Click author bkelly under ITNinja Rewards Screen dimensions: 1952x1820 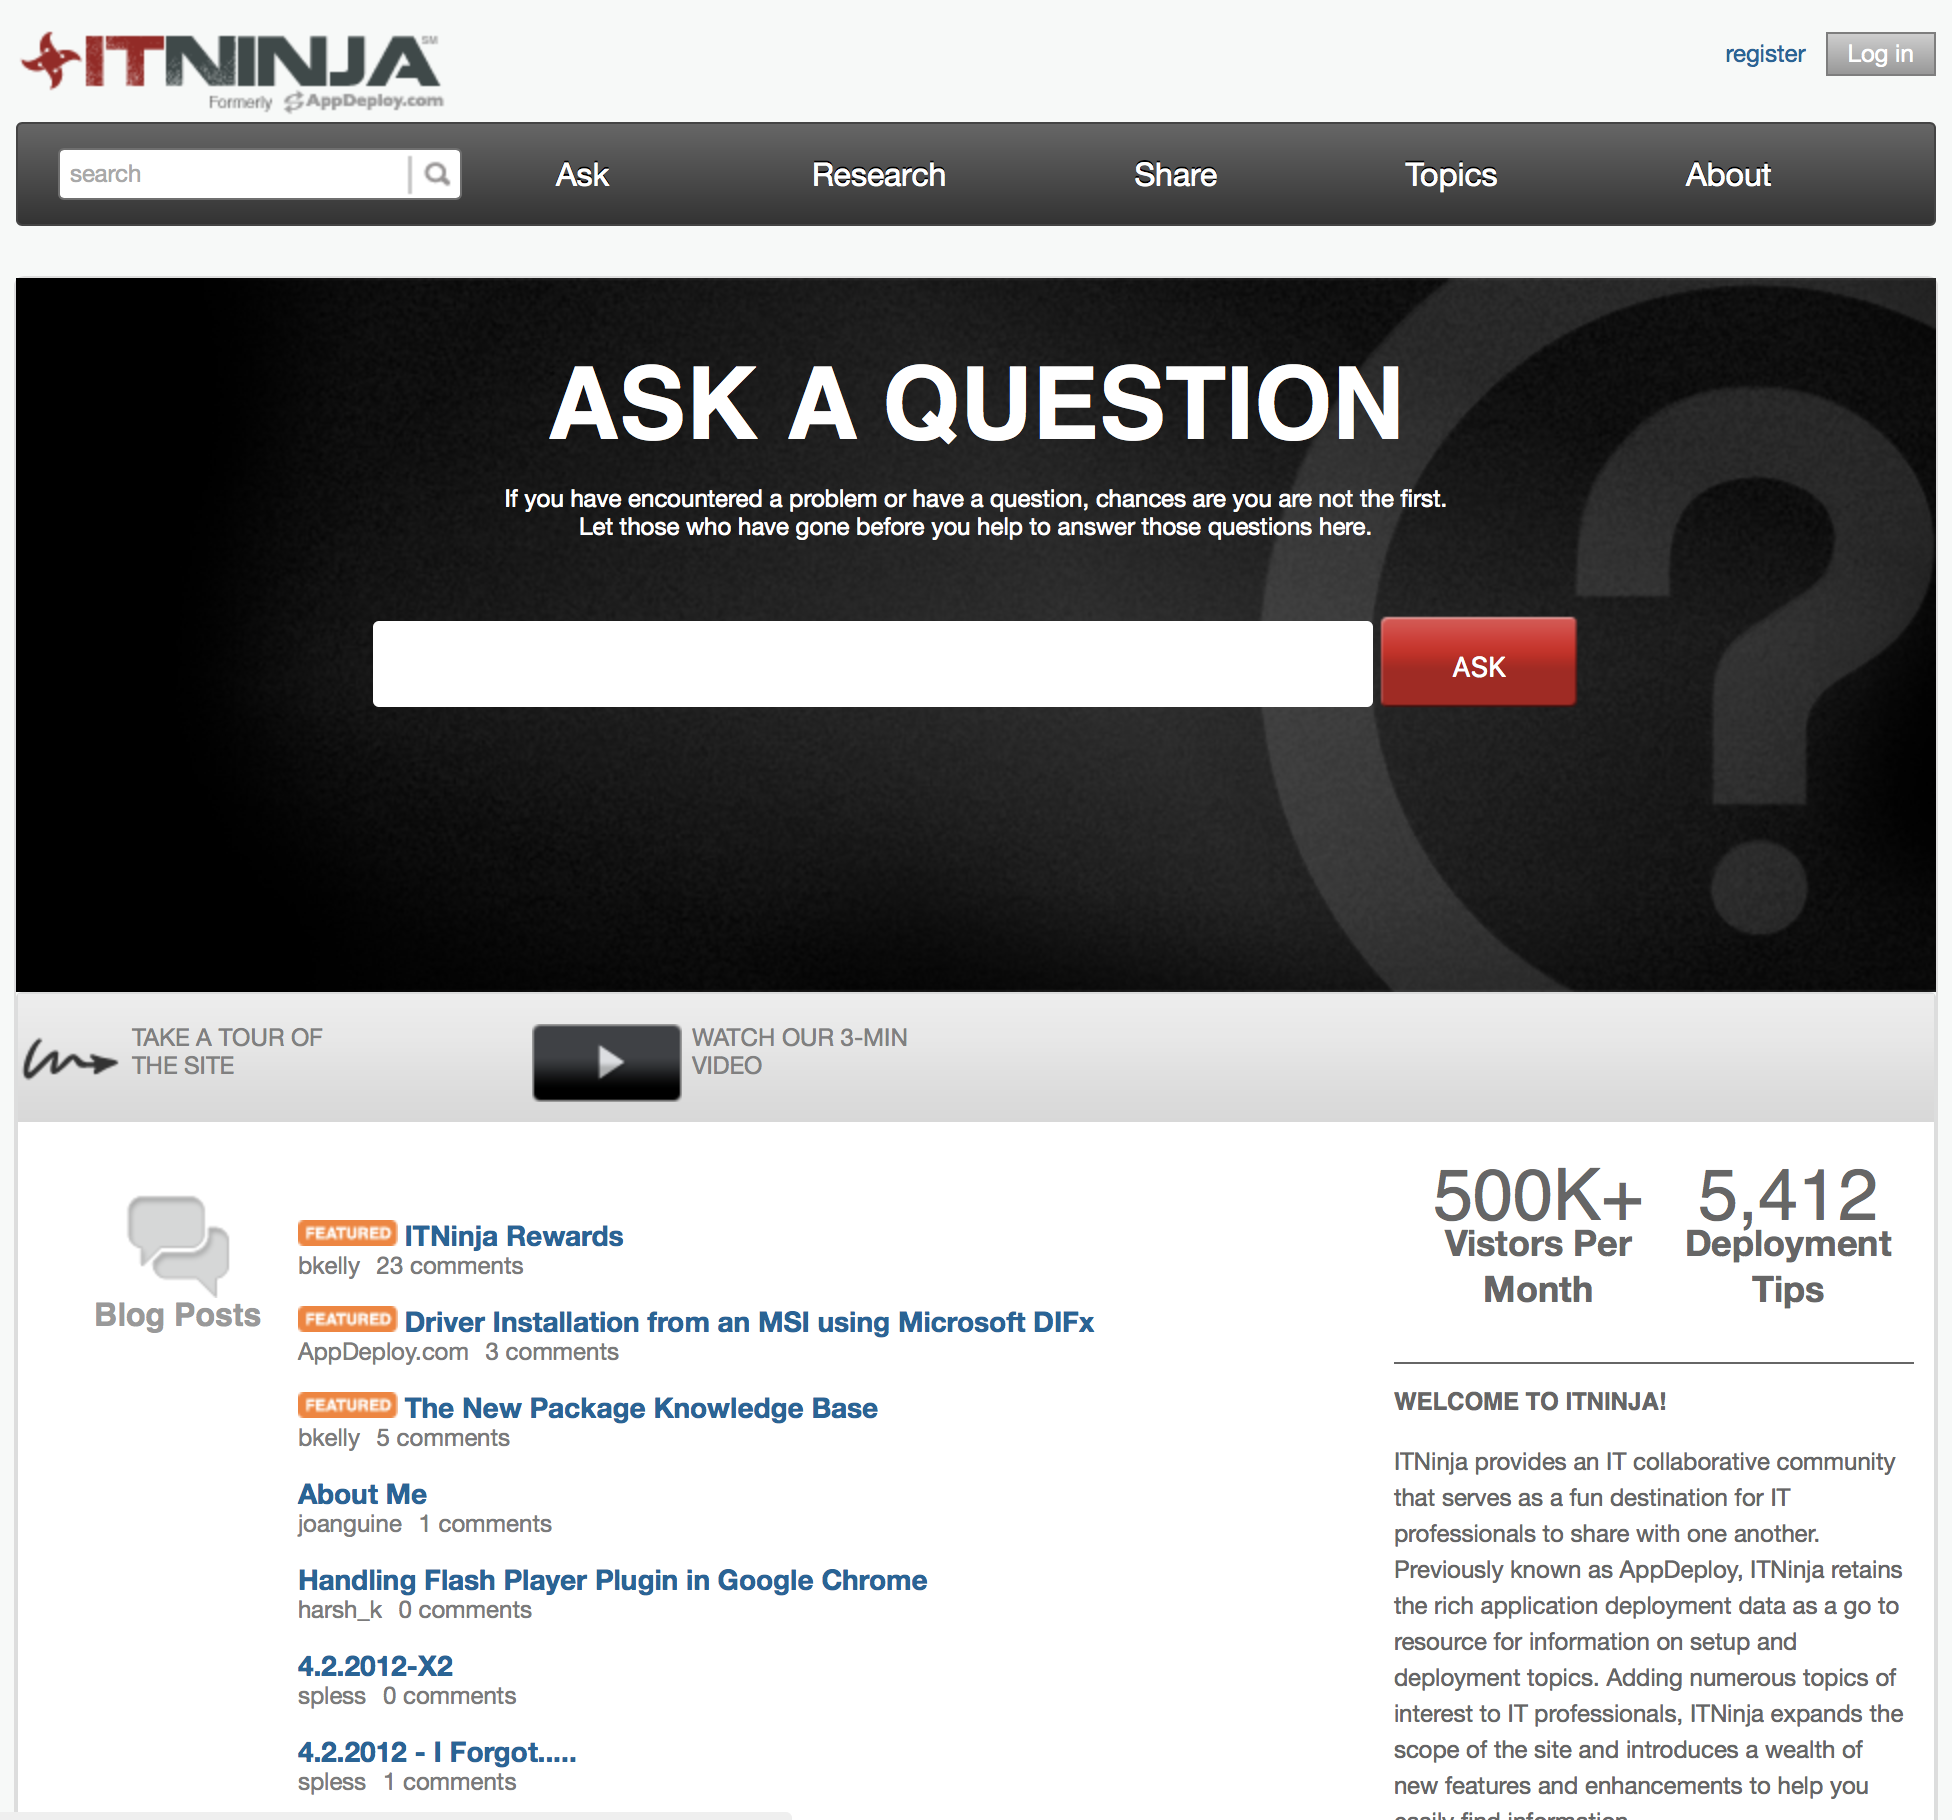click(329, 1266)
